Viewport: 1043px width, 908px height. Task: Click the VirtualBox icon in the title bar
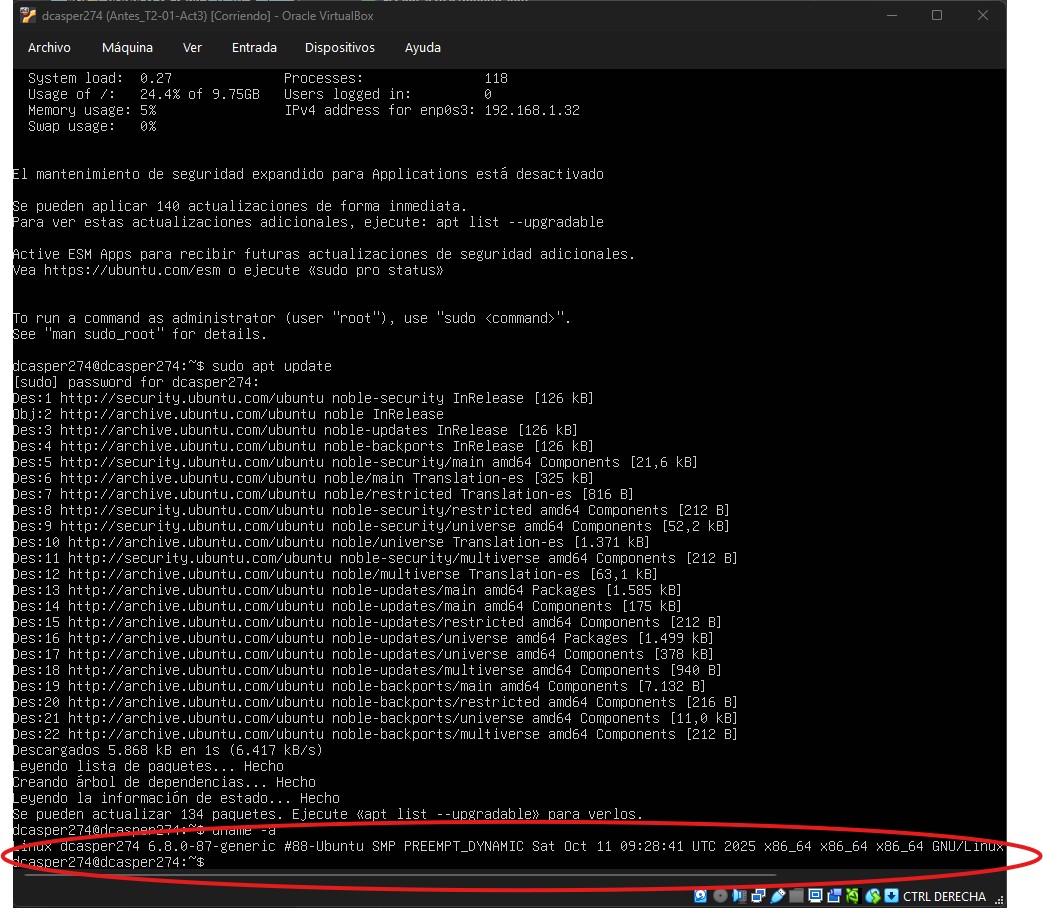click(28, 15)
